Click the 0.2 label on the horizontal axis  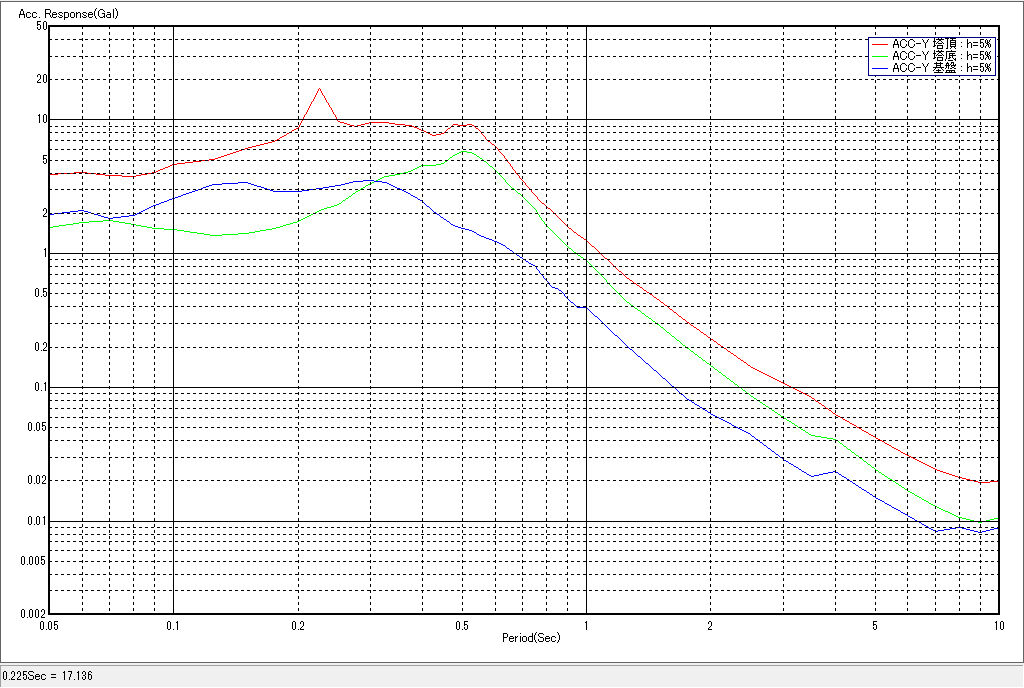[298, 625]
